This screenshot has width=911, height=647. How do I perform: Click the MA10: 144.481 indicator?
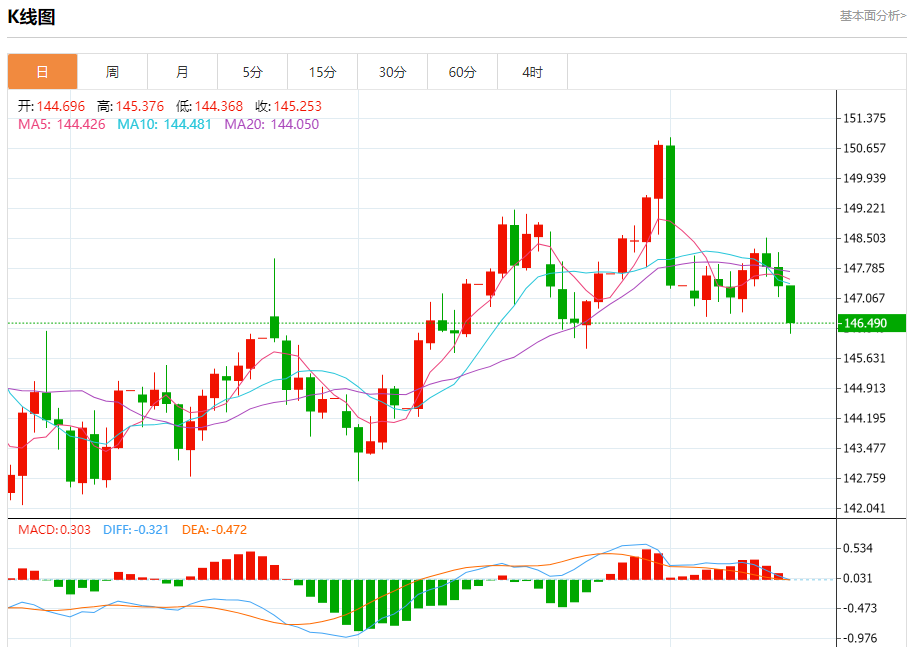click(164, 124)
